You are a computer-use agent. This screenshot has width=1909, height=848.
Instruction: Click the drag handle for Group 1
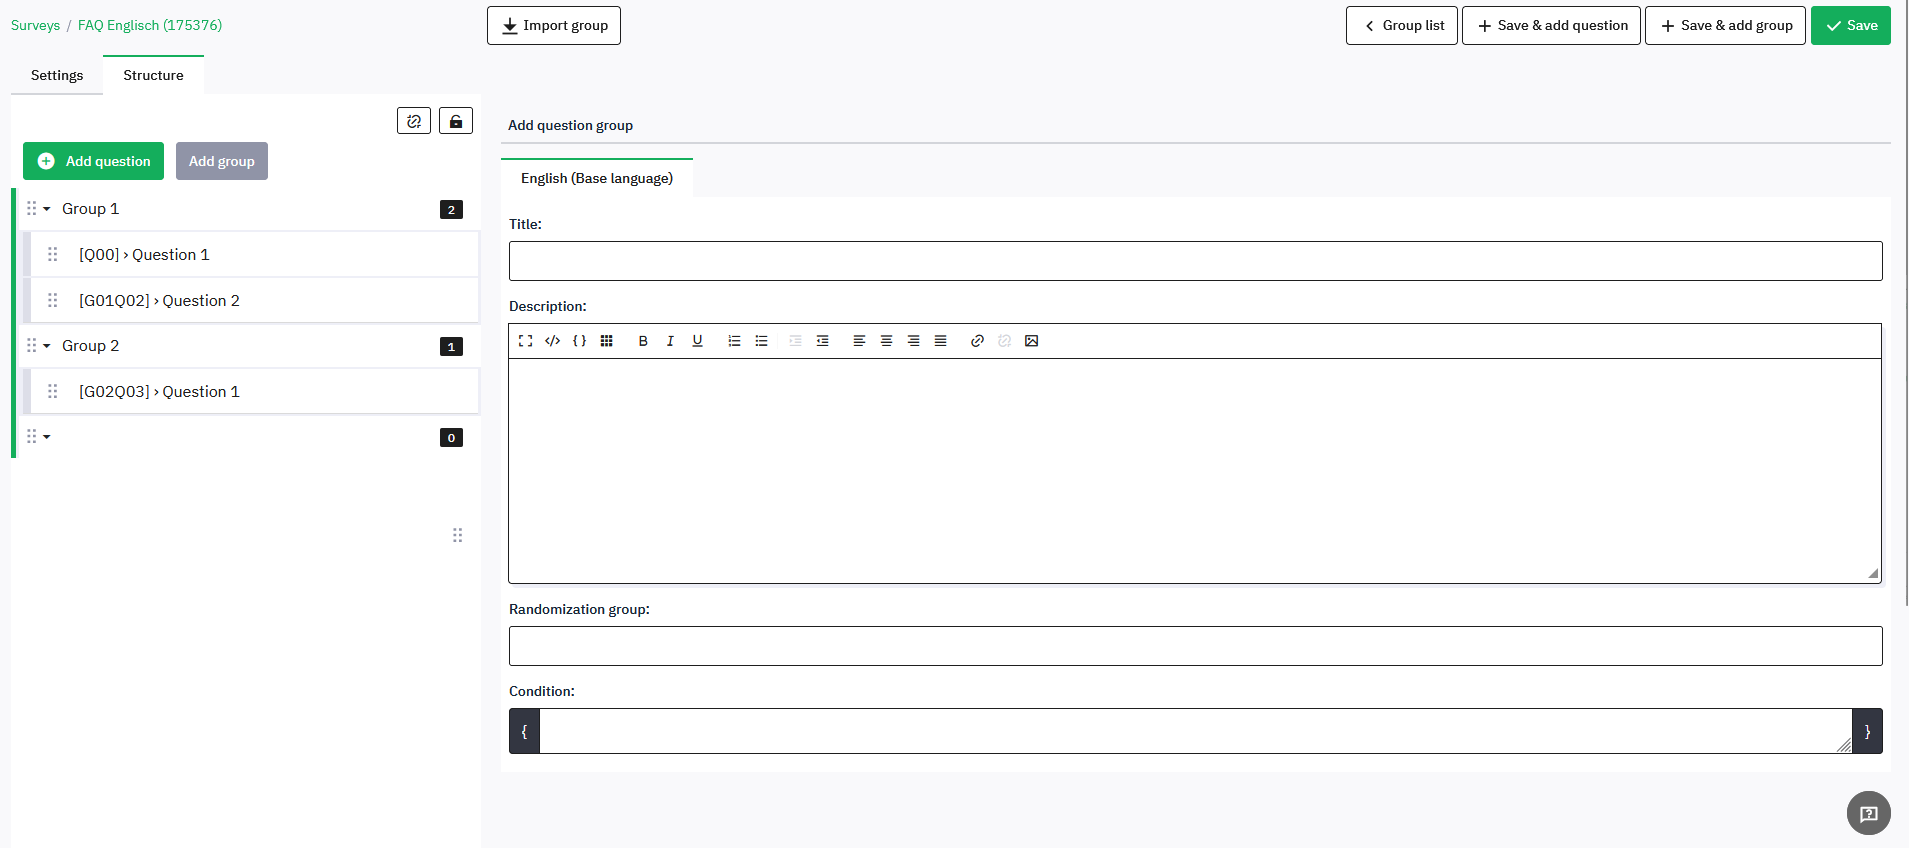pos(32,208)
